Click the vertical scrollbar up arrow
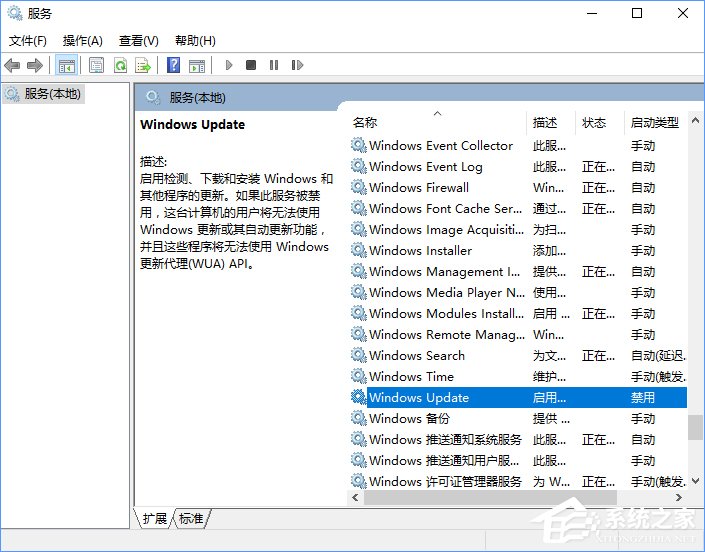The height and width of the screenshot is (552, 705). click(x=696, y=120)
